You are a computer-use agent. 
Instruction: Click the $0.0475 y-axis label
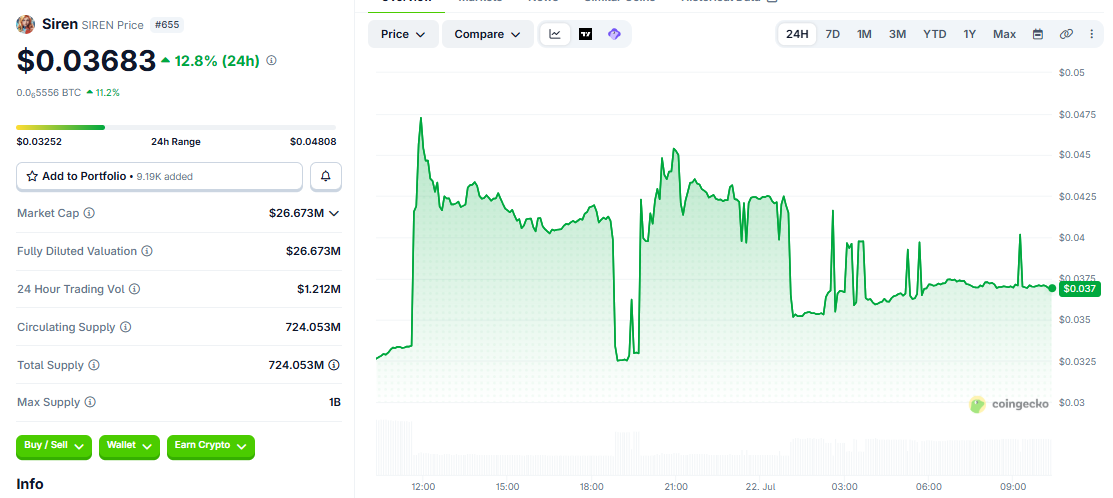pos(1077,114)
